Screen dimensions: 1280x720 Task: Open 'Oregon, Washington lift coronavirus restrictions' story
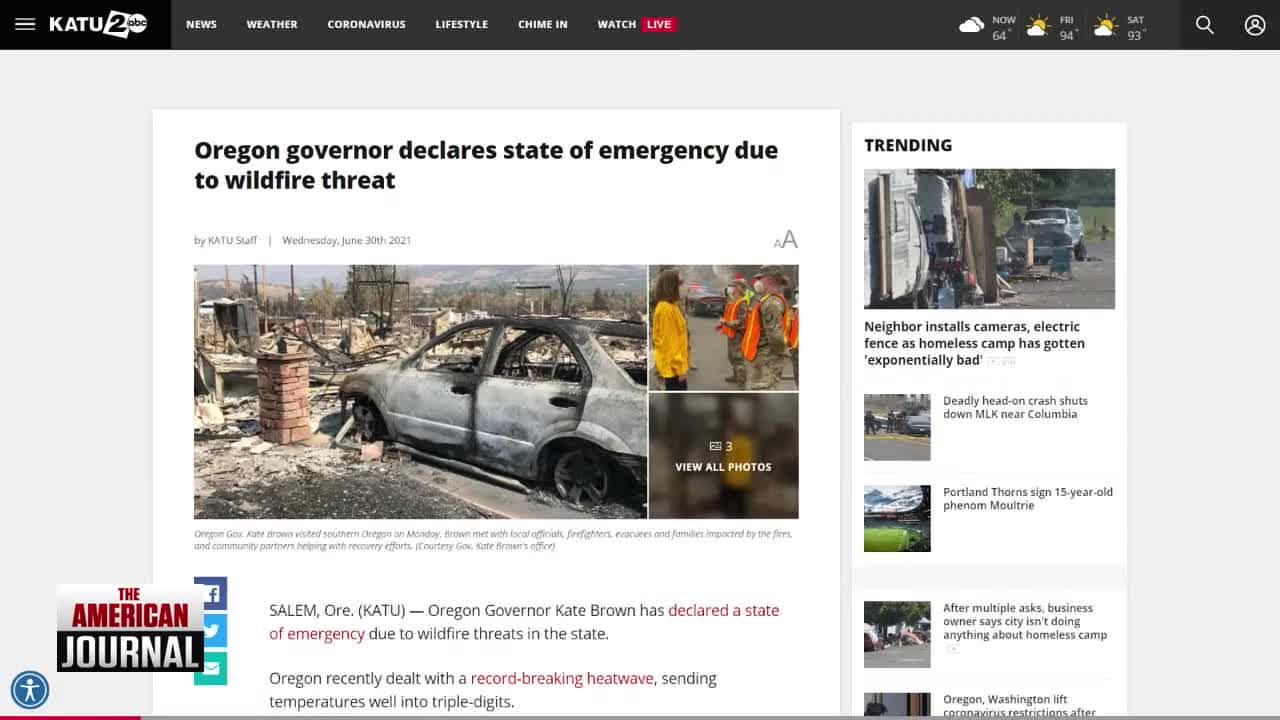1020,706
